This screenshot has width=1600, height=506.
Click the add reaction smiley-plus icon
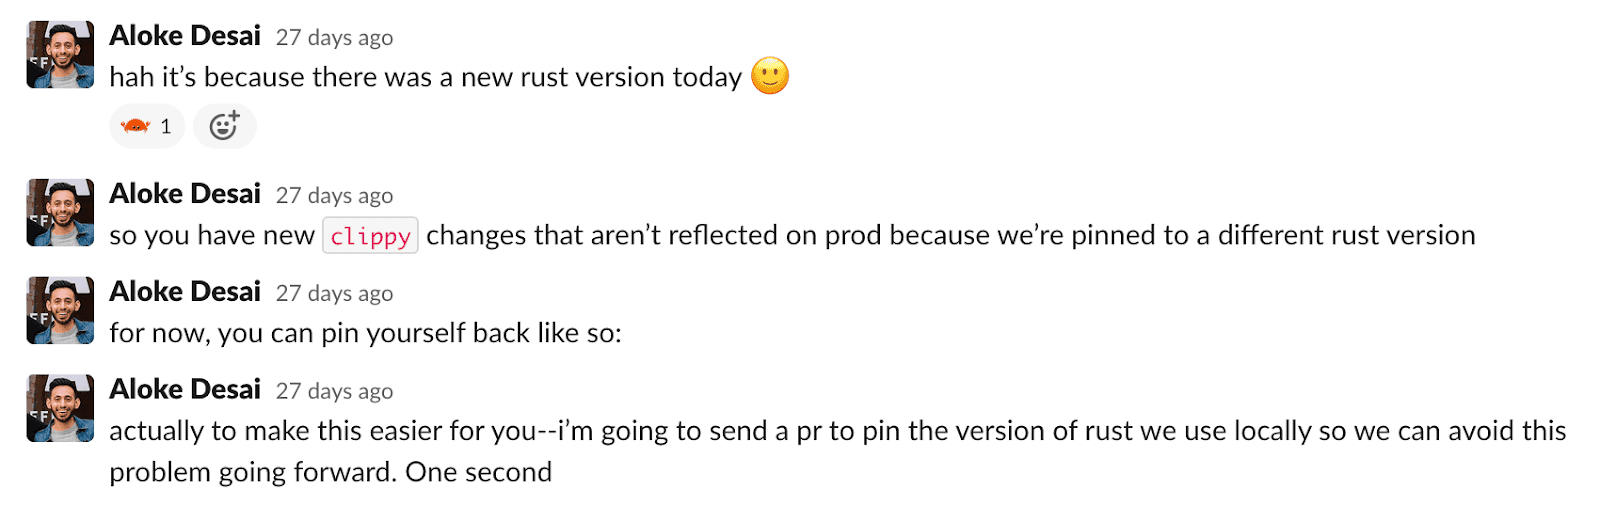pos(224,126)
